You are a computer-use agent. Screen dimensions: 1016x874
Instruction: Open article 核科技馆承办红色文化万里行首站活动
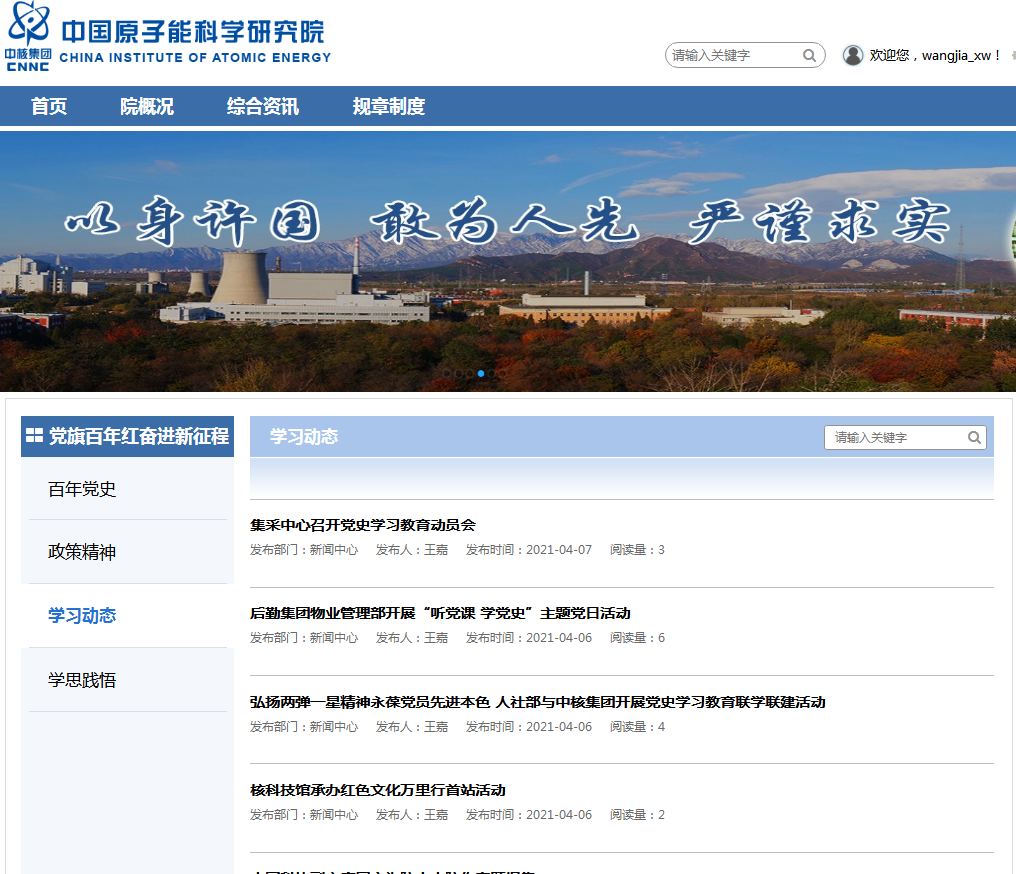pos(378,790)
